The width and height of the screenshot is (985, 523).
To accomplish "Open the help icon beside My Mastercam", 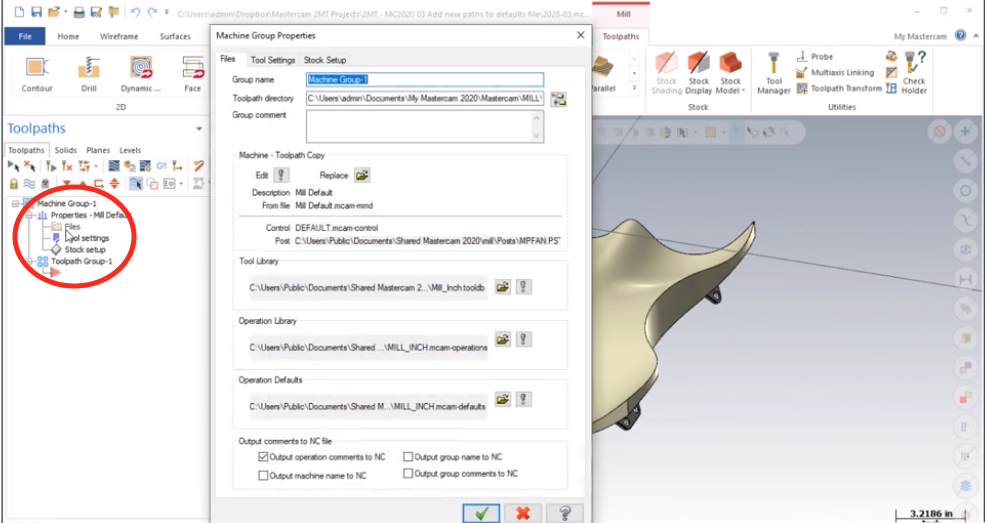I will 961,35.
